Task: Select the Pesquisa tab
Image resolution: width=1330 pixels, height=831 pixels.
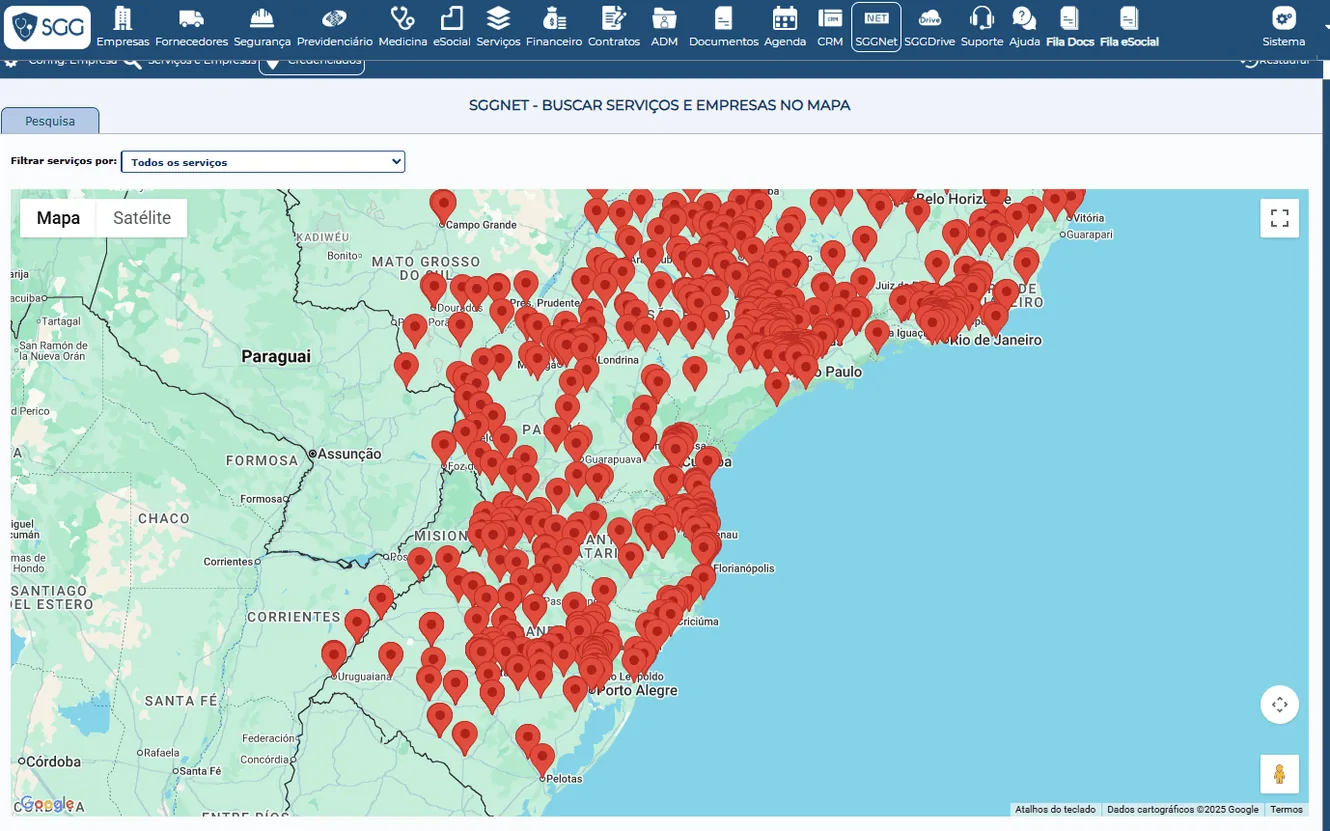Action: coord(50,121)
